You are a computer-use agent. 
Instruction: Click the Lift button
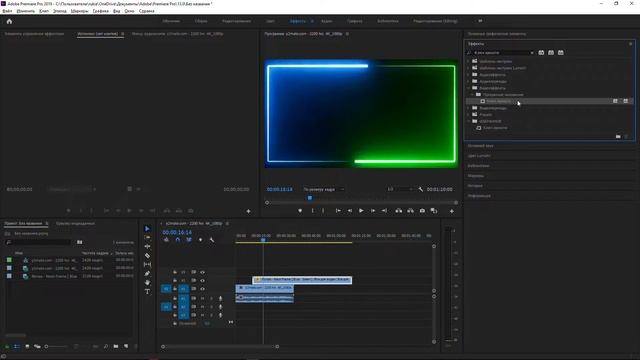point(399,211)
